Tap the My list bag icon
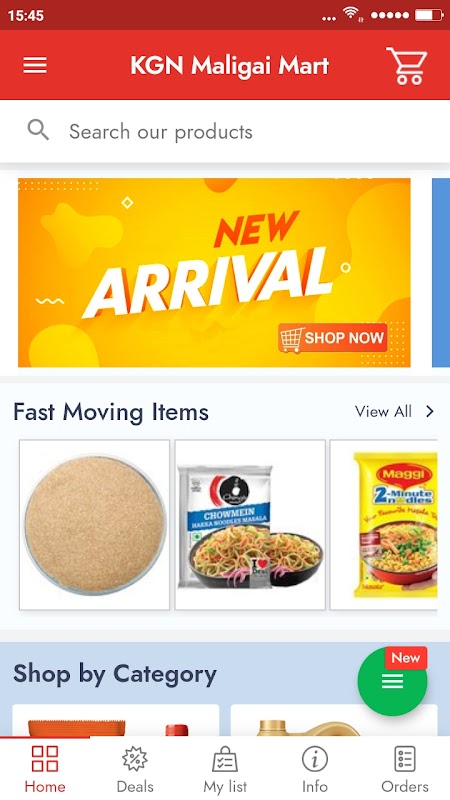The height and width of the screenshot is (800, 450). click(225, 759)
